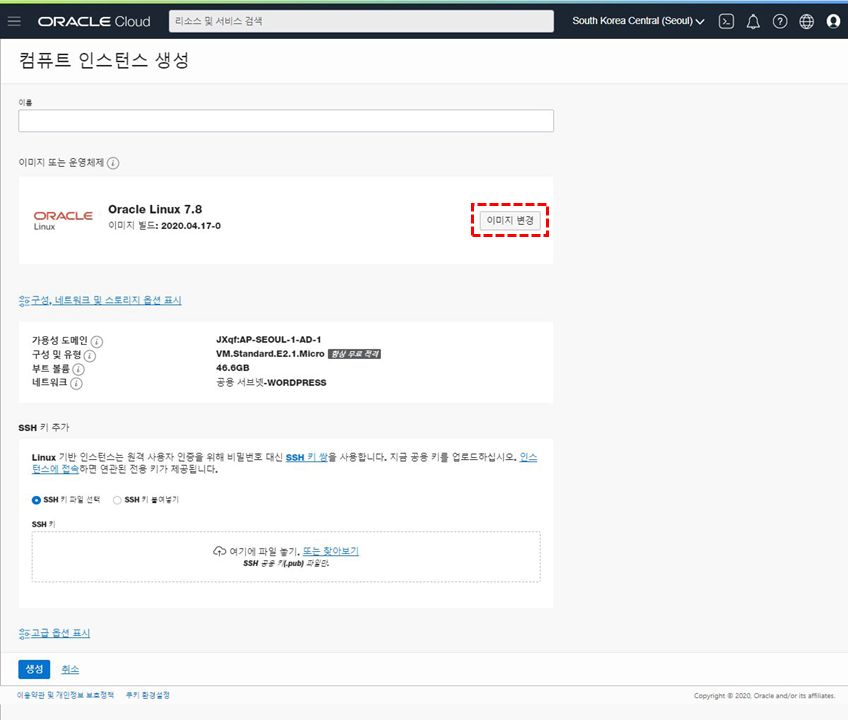Focus the 리소스 및 서비스 검색 search box
Screen dimensions: 848x720
361,21
